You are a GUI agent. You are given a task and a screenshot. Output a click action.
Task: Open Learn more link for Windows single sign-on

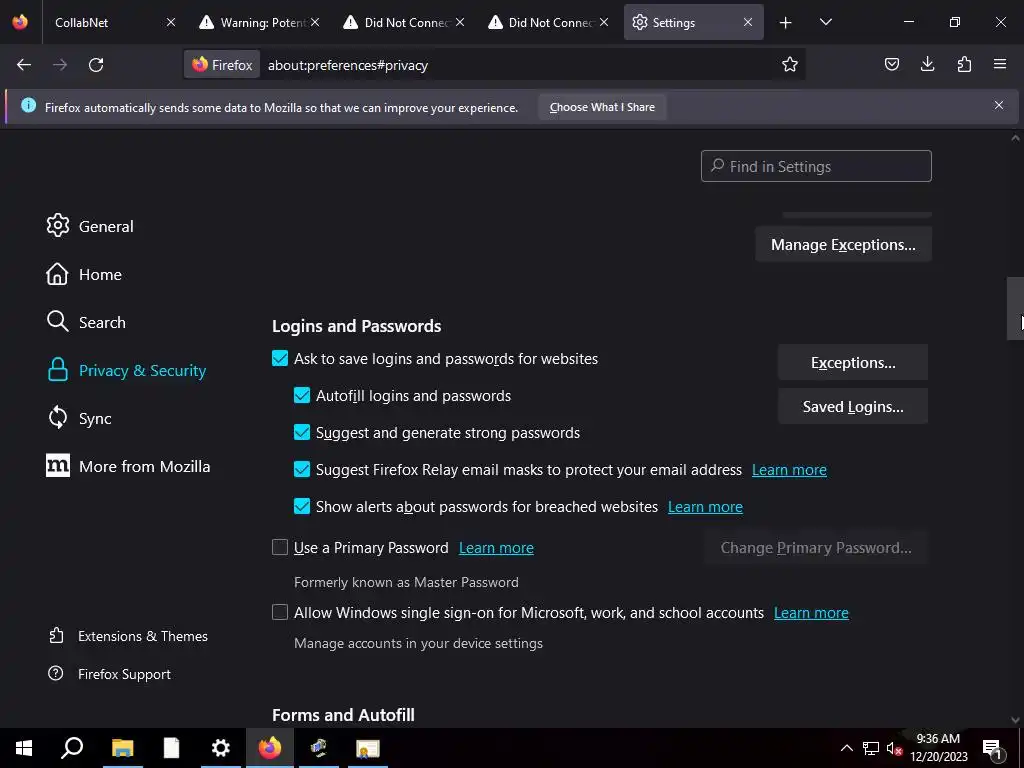[811, 613]
